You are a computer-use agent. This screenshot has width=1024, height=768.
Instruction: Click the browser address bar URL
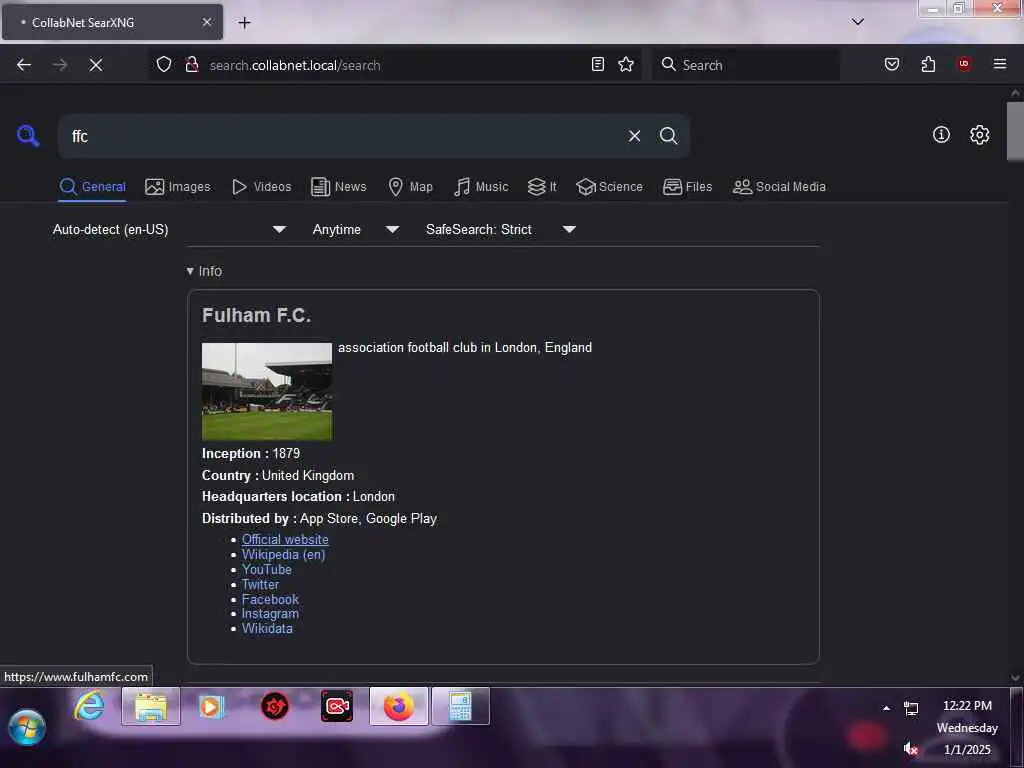point(295,65)
